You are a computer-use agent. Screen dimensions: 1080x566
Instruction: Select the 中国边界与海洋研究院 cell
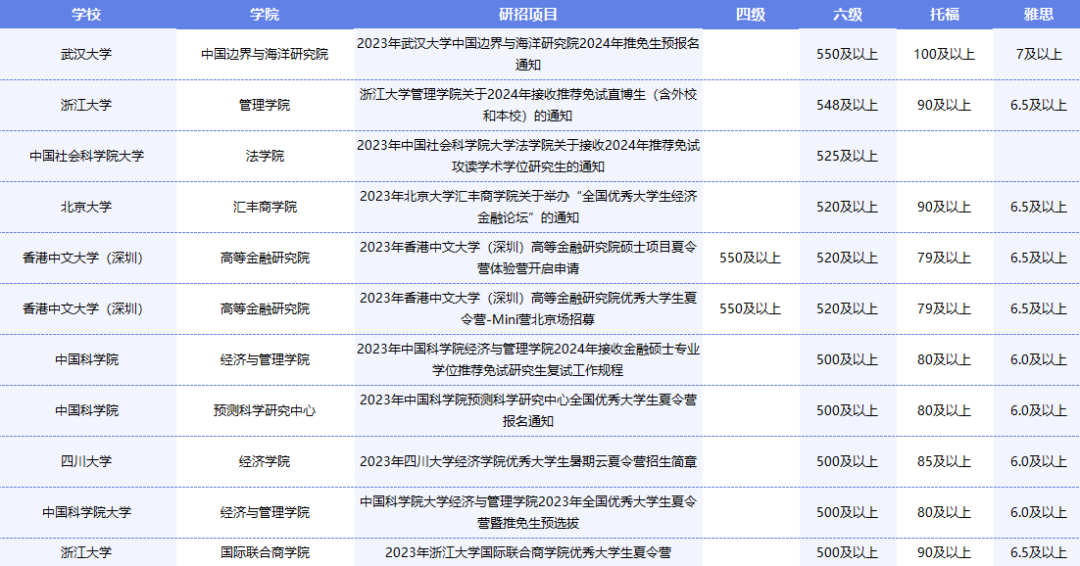tap(264, 54)
